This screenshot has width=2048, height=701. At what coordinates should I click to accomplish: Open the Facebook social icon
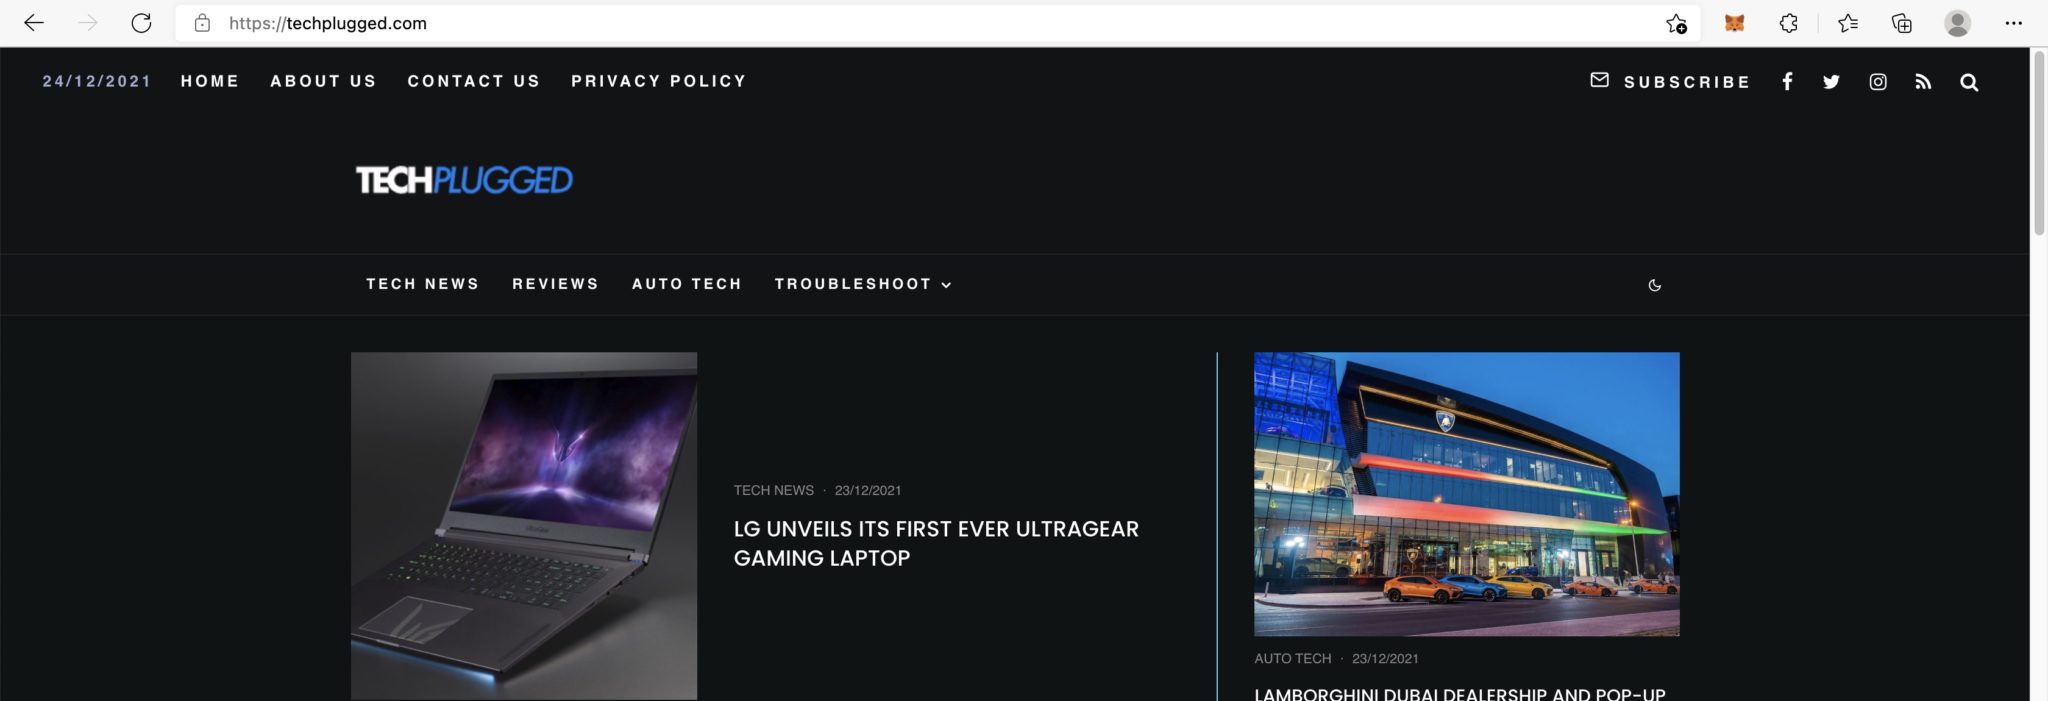coord(1787,82)
